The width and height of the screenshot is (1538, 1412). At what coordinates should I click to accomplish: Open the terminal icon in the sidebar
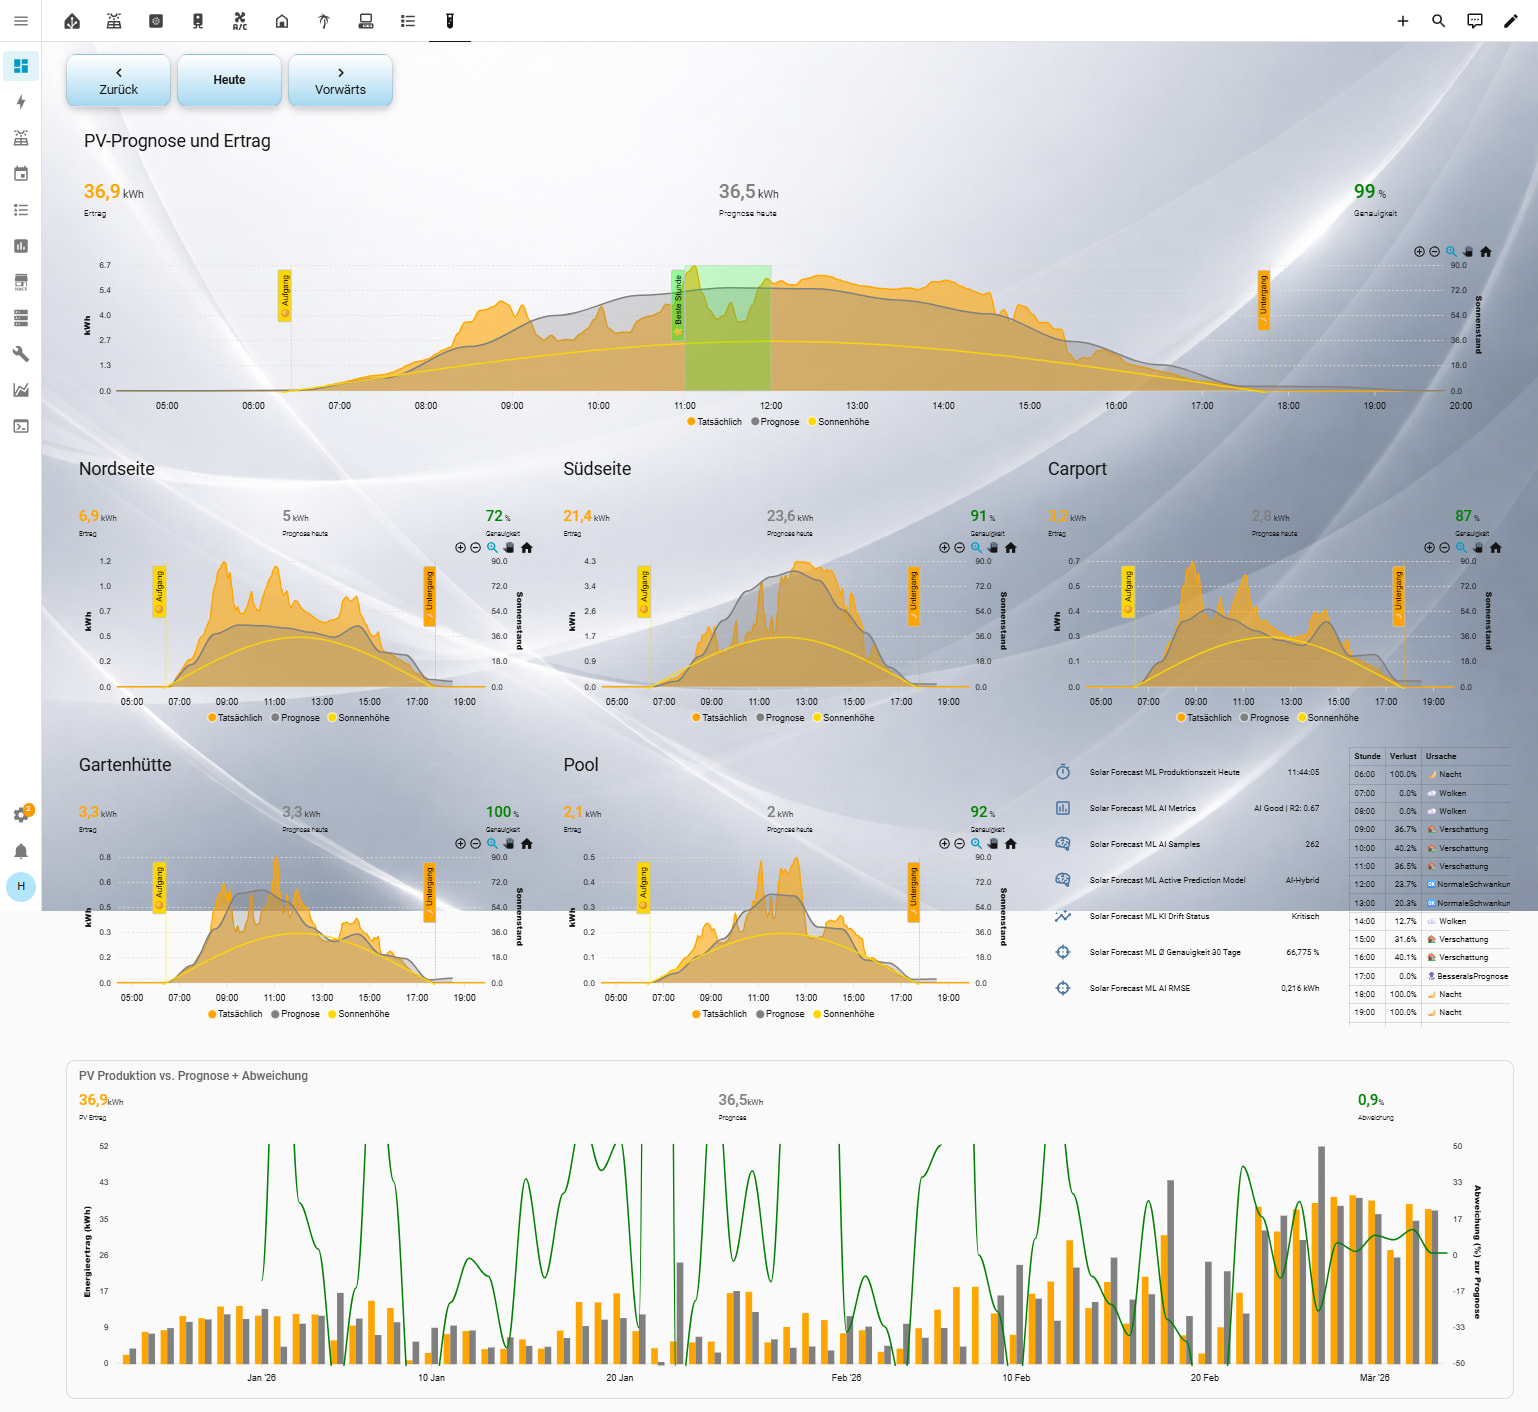pyautogui.click(x=21, y=426)
